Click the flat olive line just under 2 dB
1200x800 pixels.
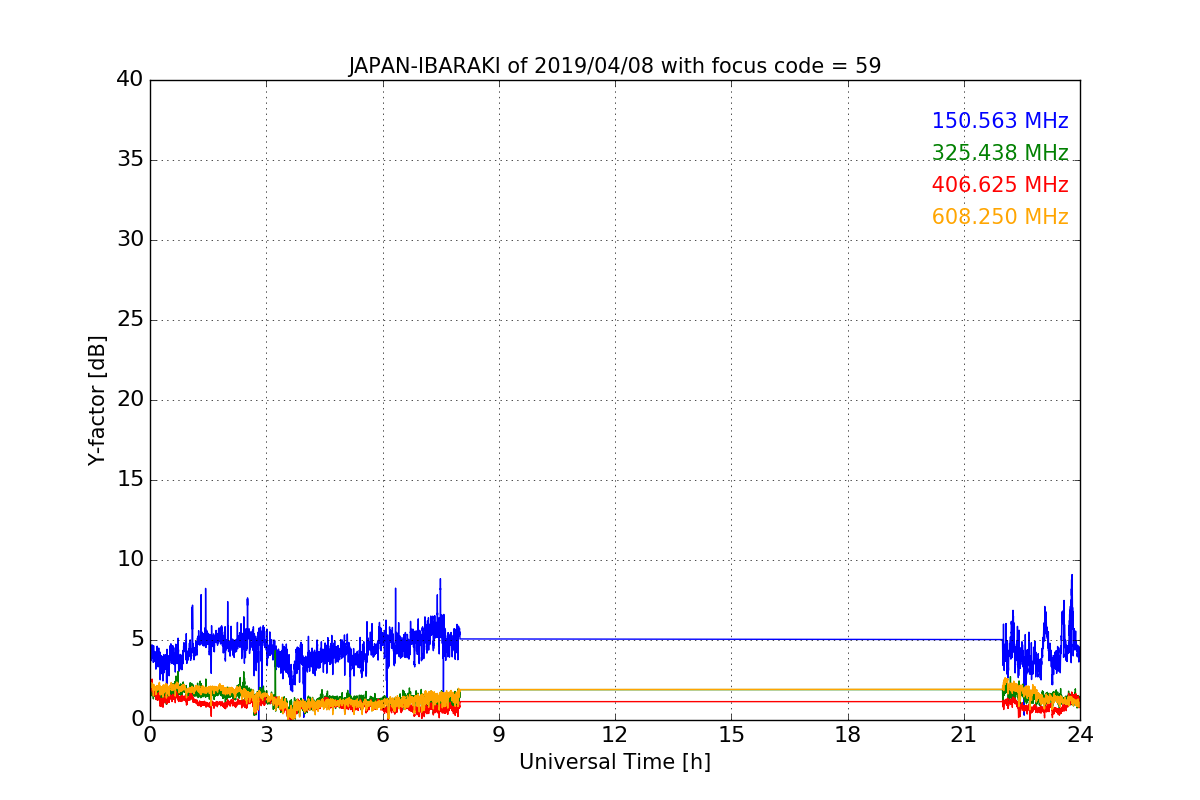(x=731, y=689)
